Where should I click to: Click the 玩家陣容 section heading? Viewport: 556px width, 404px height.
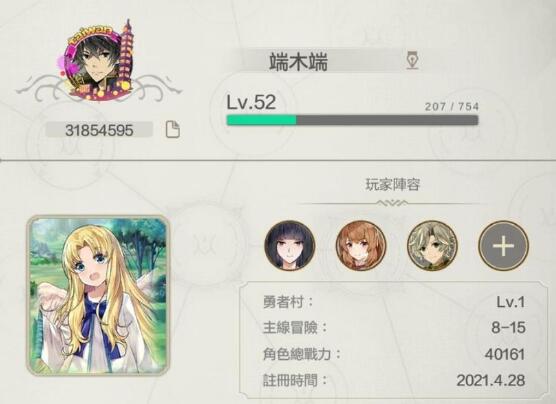tap(393, 185)
